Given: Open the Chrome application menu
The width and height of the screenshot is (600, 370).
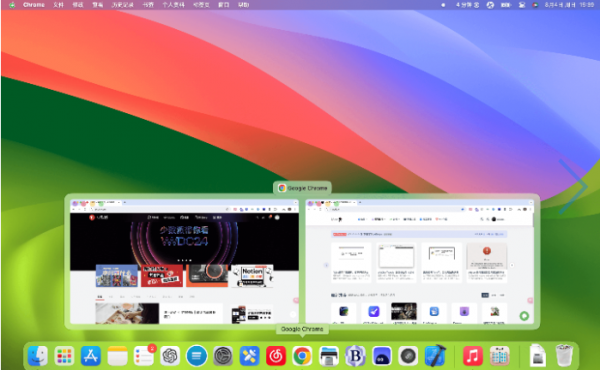Looking at the screenshot, I should (x=34, y=5).
